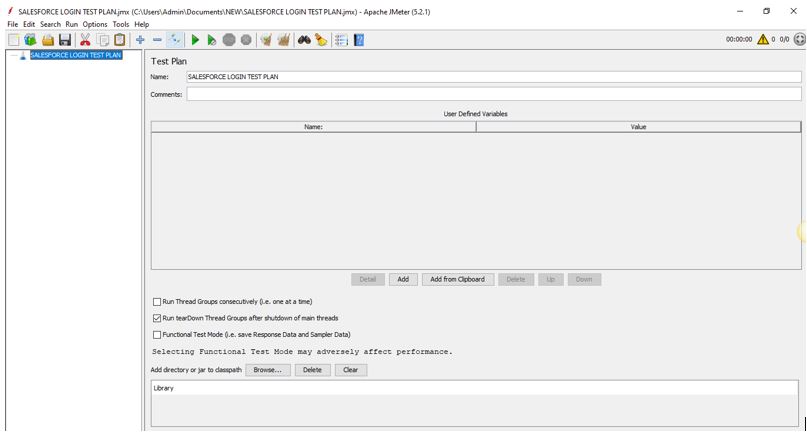This screenshot has width=807, height=432.
Task: Expand all nodes with plus icon
Action: pyautogui.click(x=140, y=40)
